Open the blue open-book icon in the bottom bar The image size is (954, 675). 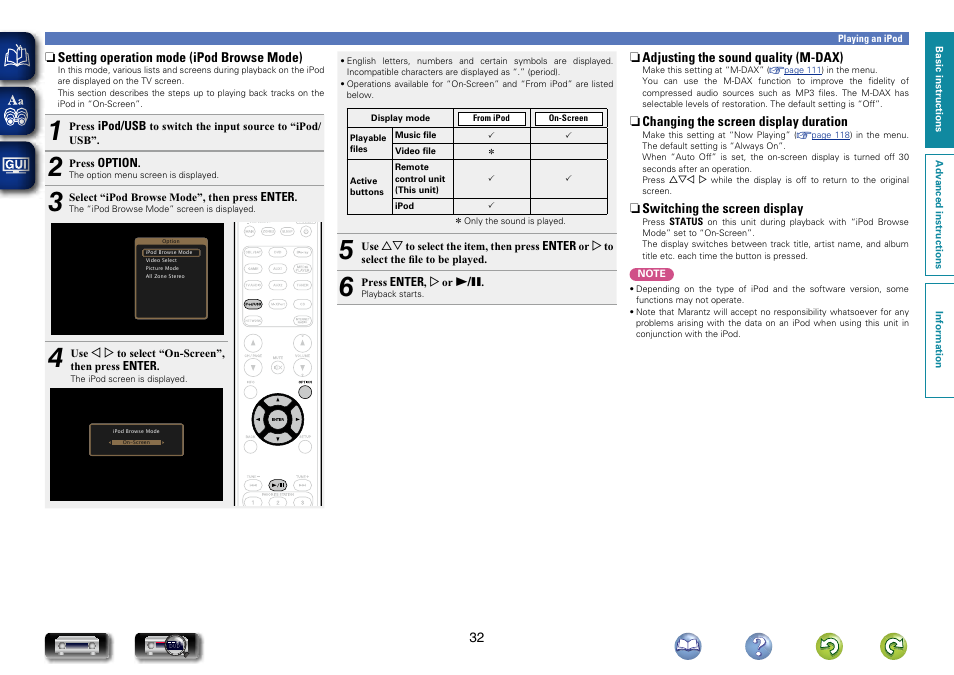(688, 646)
